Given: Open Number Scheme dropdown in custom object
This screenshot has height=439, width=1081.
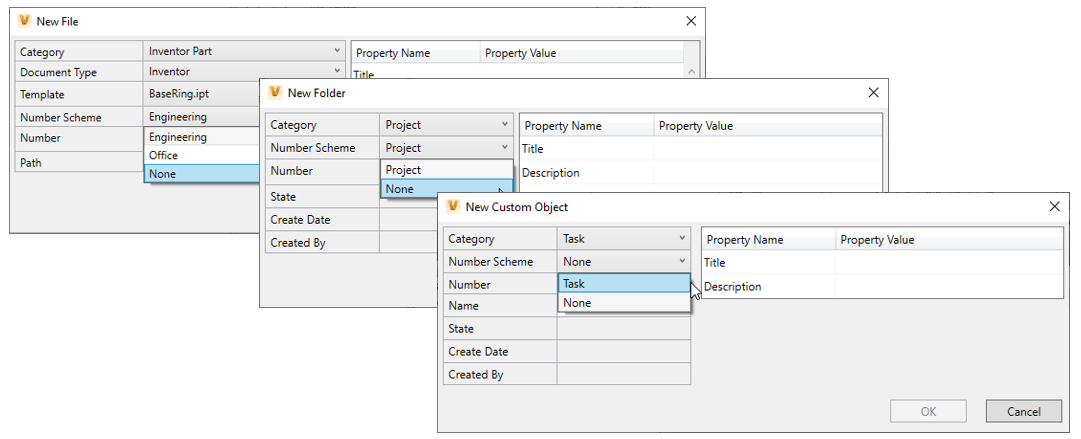Looking at the screenshot, I should coord(623,262).
